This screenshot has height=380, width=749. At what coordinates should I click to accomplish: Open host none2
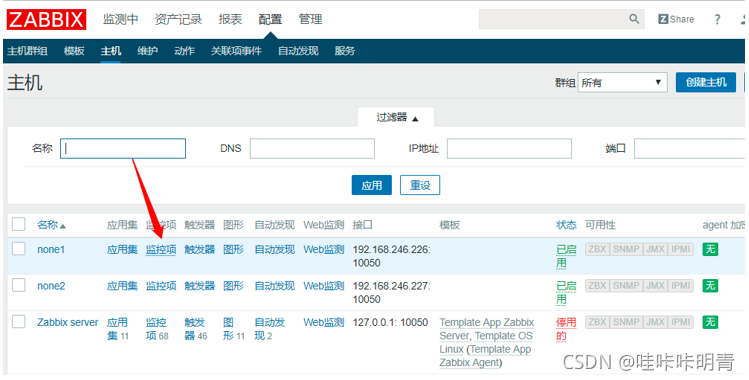51,285
